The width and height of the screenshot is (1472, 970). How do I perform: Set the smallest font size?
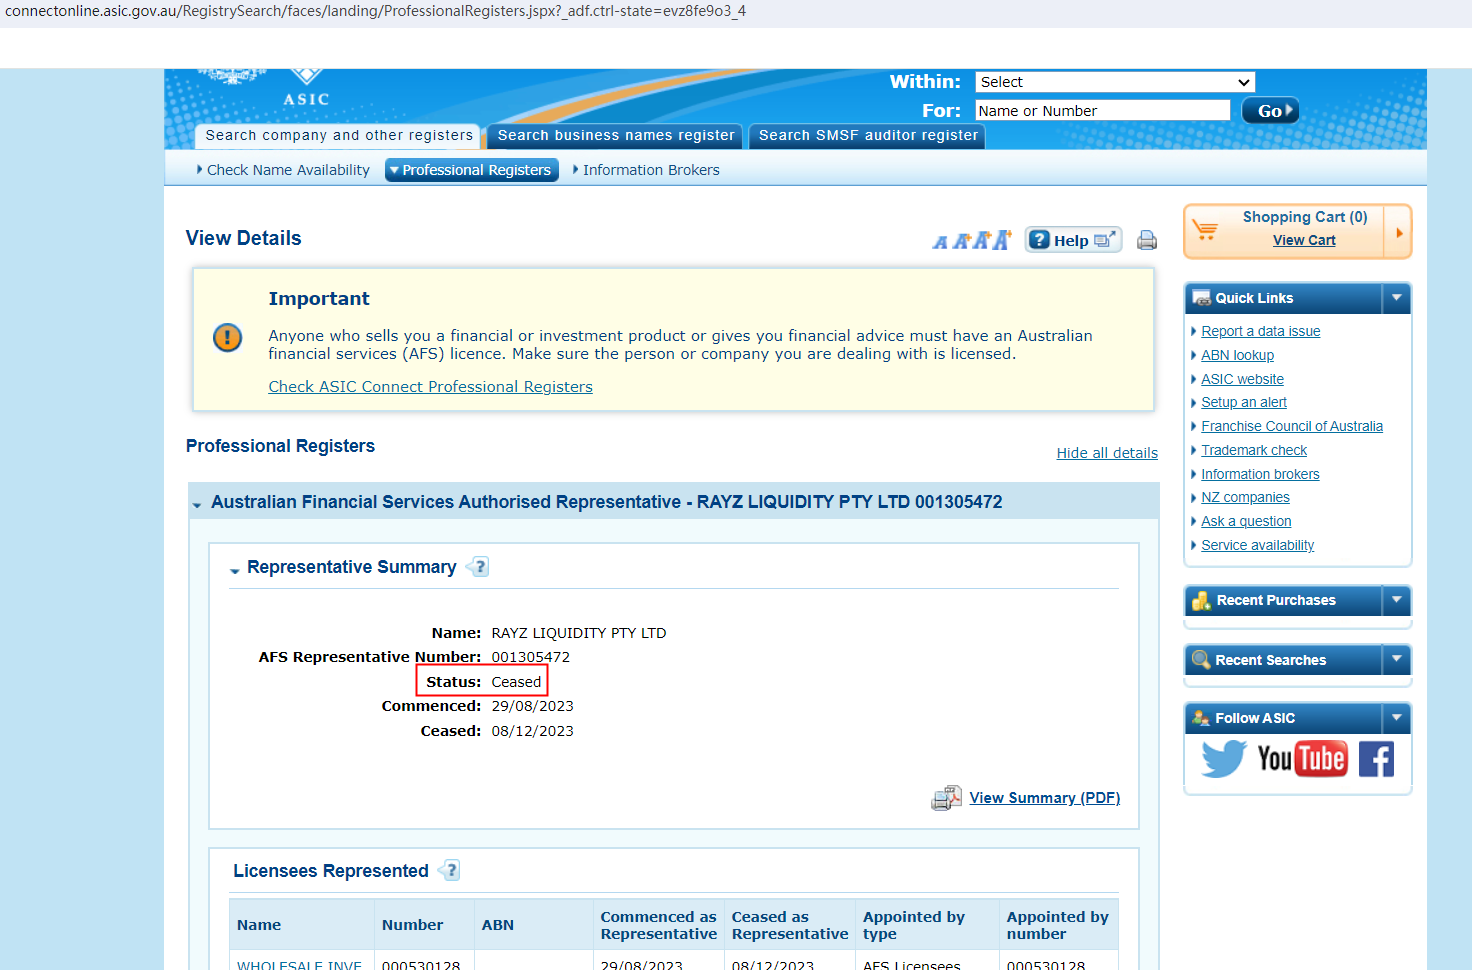(x=940, y=242)
